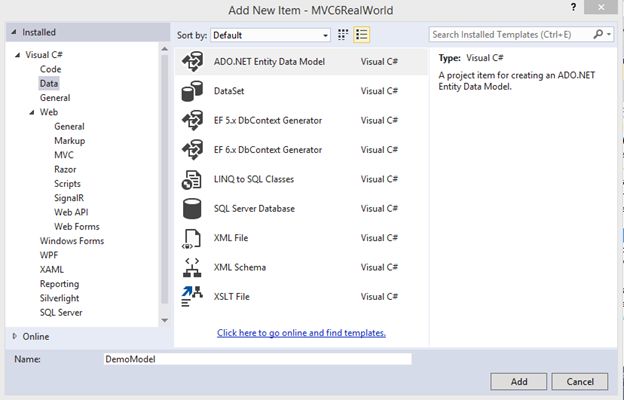Switch to medium icons list view
The height and width of the screenshot is (400, 624).
(x=361, y=34)
